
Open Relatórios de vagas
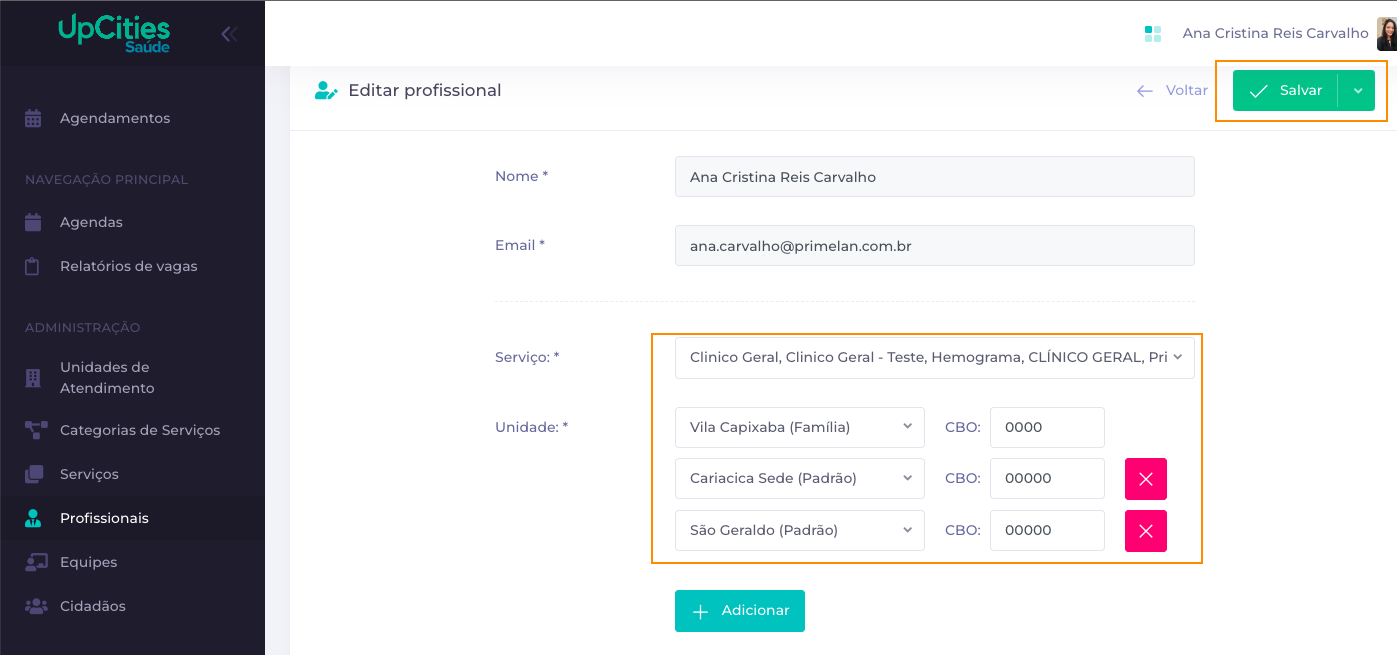tap(132, 266)
